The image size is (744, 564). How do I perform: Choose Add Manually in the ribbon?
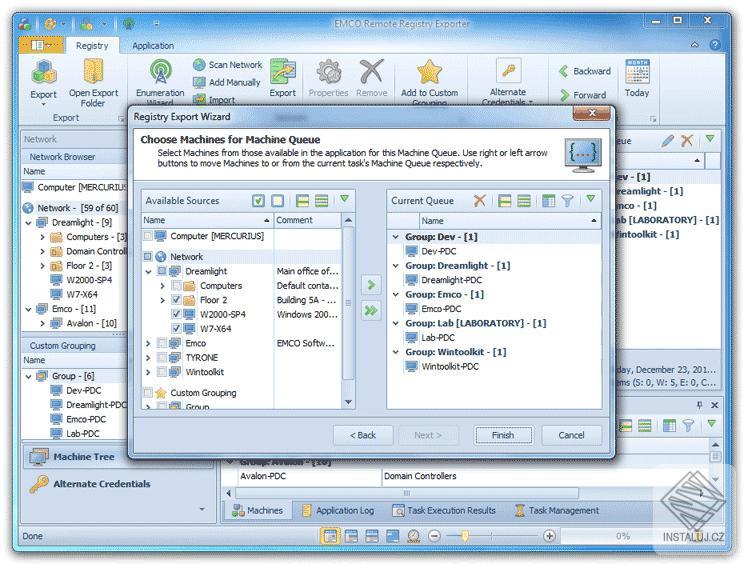coord(227,82)
